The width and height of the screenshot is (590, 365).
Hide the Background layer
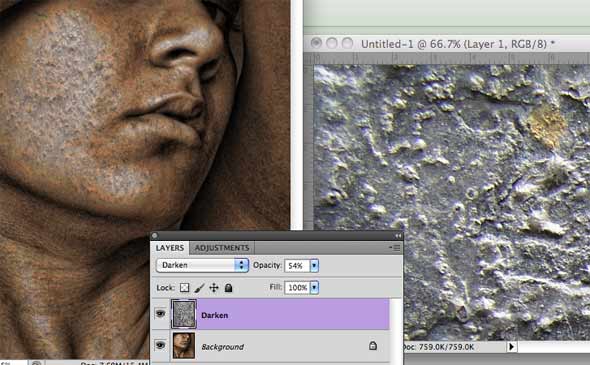(x=160, y=345)
